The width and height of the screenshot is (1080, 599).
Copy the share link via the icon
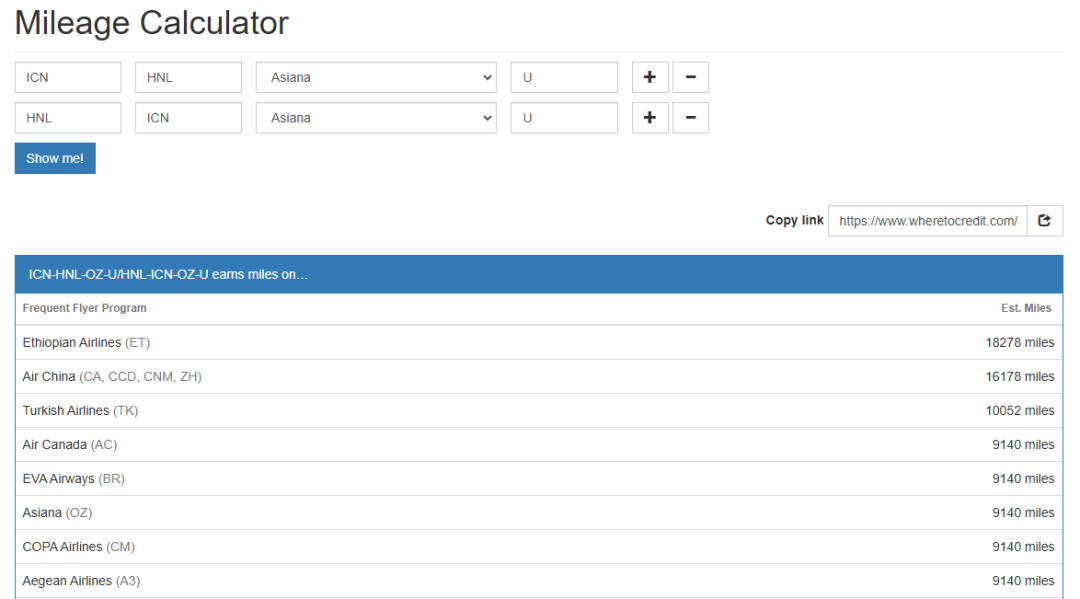pyautogui.click(x=1044, y=220)
